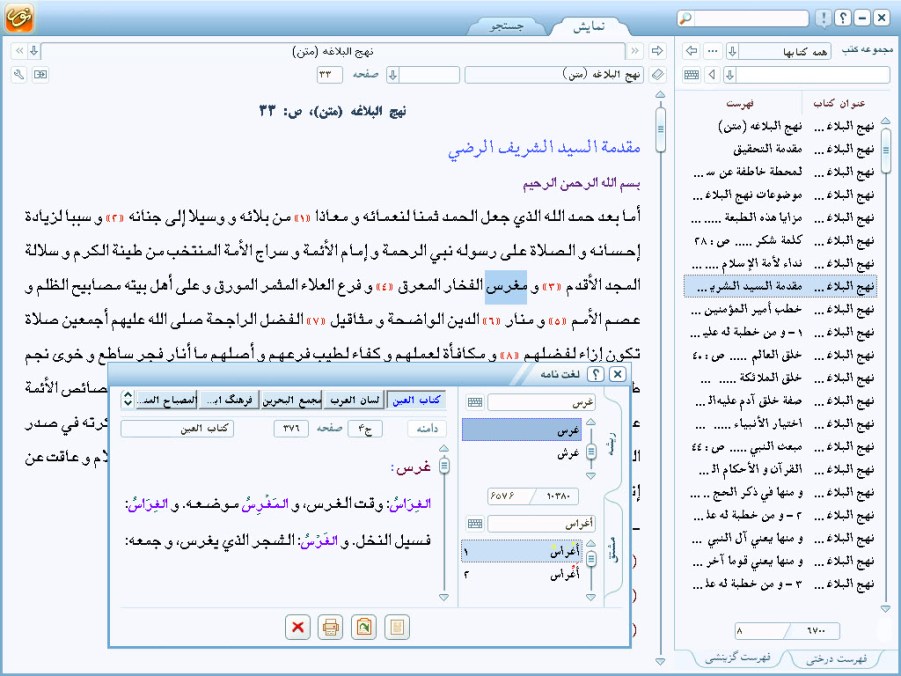This screenshot has height=676, width=901.
Task: Open the ريشه side tab in dictionary
Action: coord(613,443)
